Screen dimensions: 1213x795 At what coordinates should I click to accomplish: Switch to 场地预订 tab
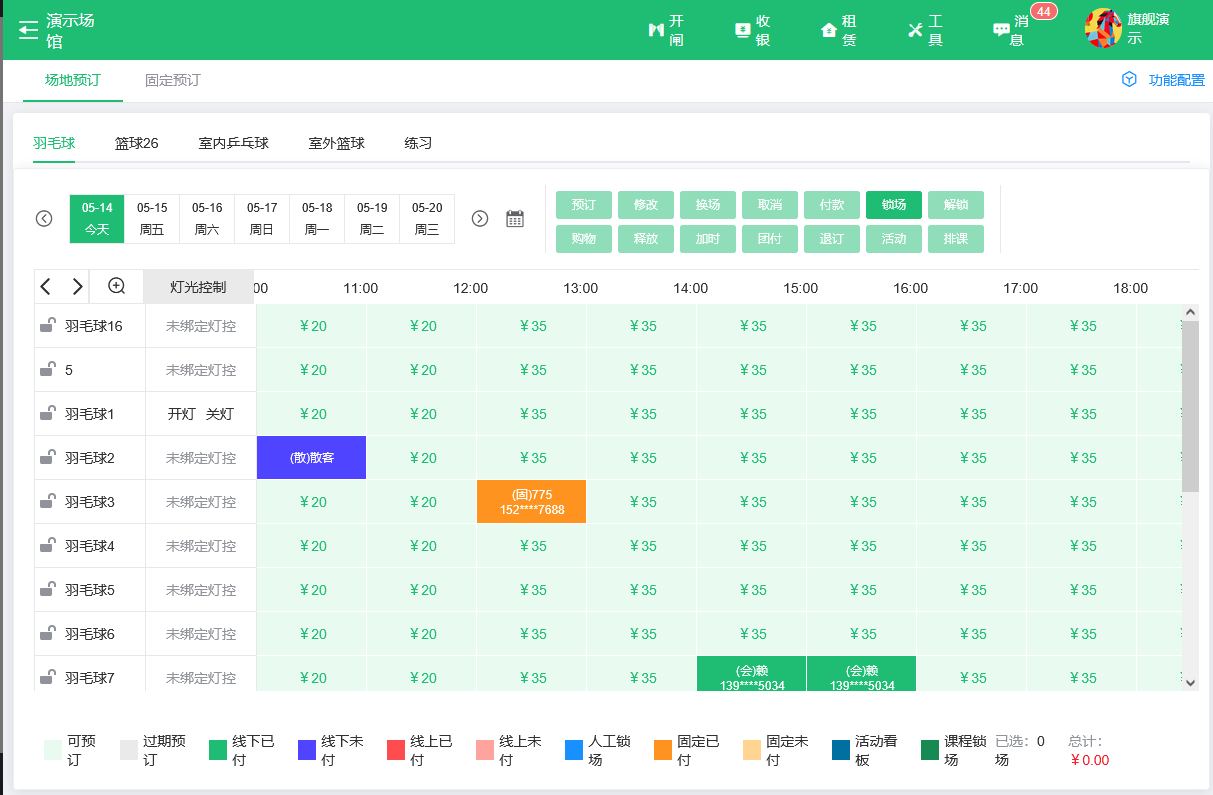(x=73, y=80)
